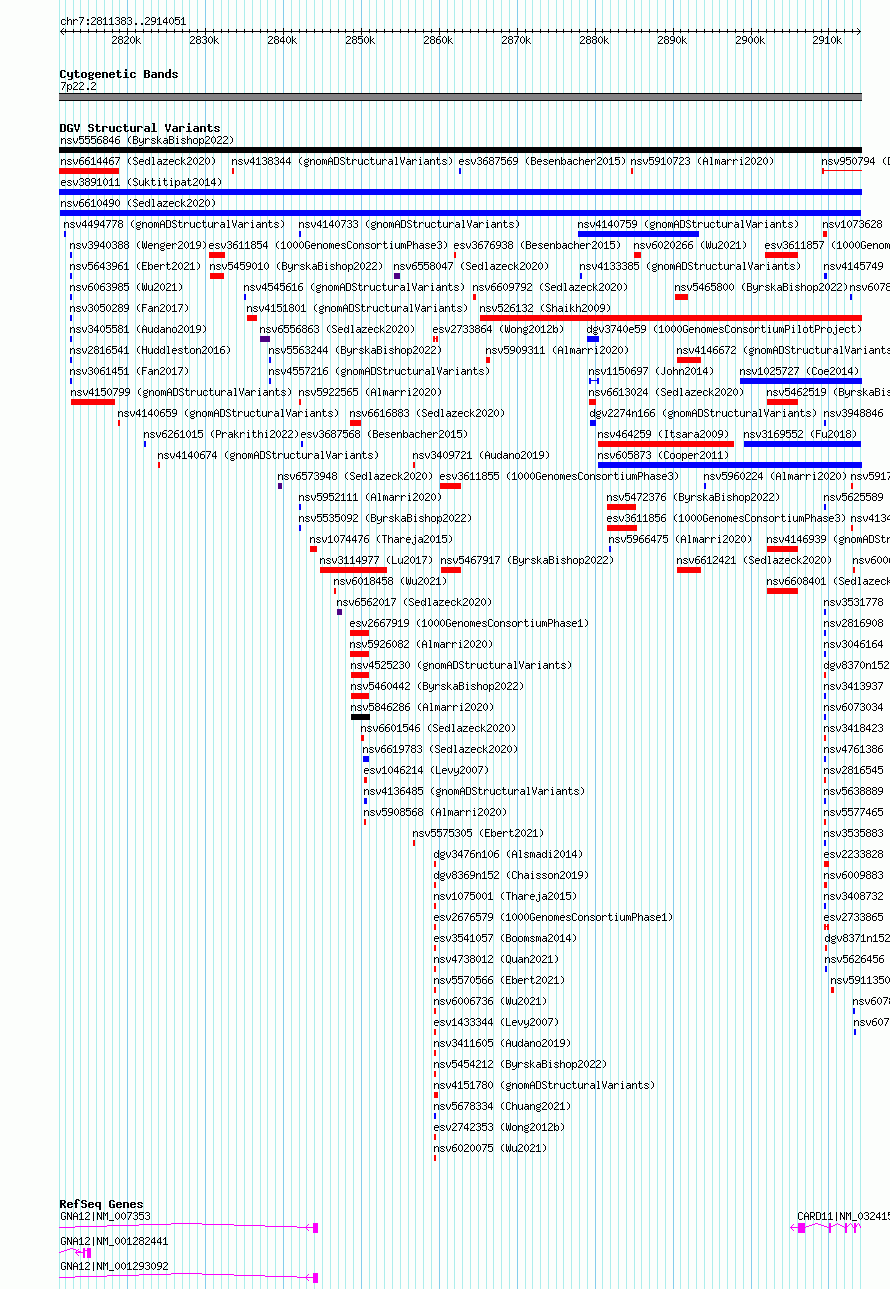890x1289 pixels.
Task: Click the nsv5460442 ByrskaBishop2022 label
Action: (437, 686)
